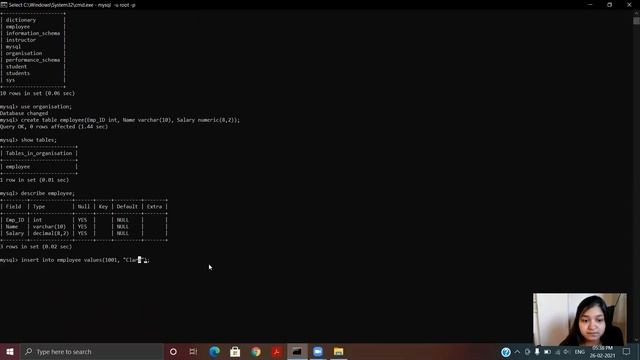Check the battery status icon
The image size is (640, 360).
[x=547, y=352]
